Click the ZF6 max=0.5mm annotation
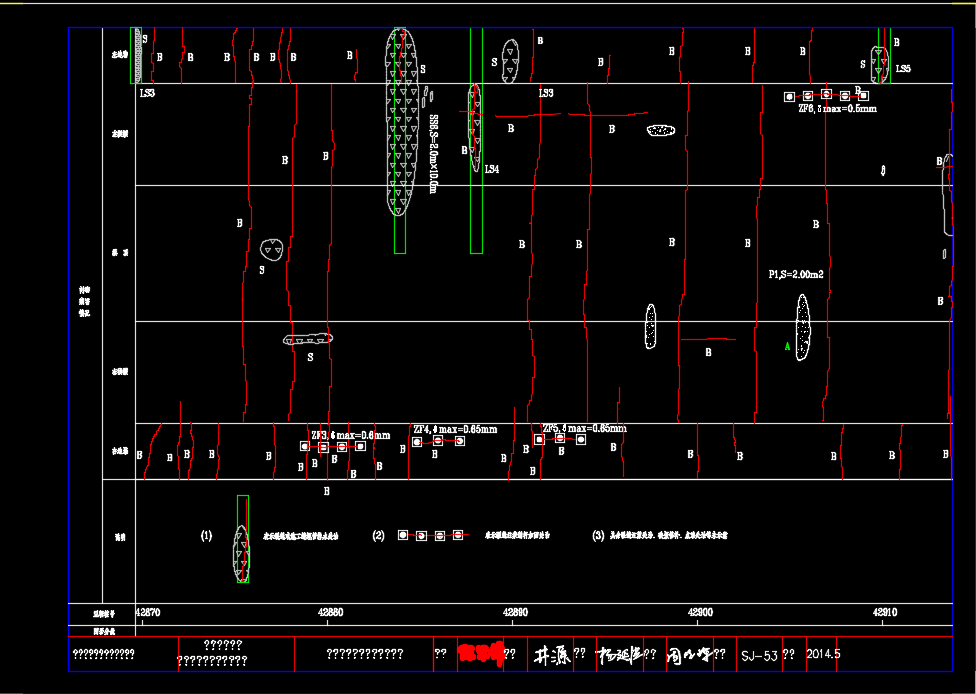This screenshot has width=976, height=694. click(837, 108)
